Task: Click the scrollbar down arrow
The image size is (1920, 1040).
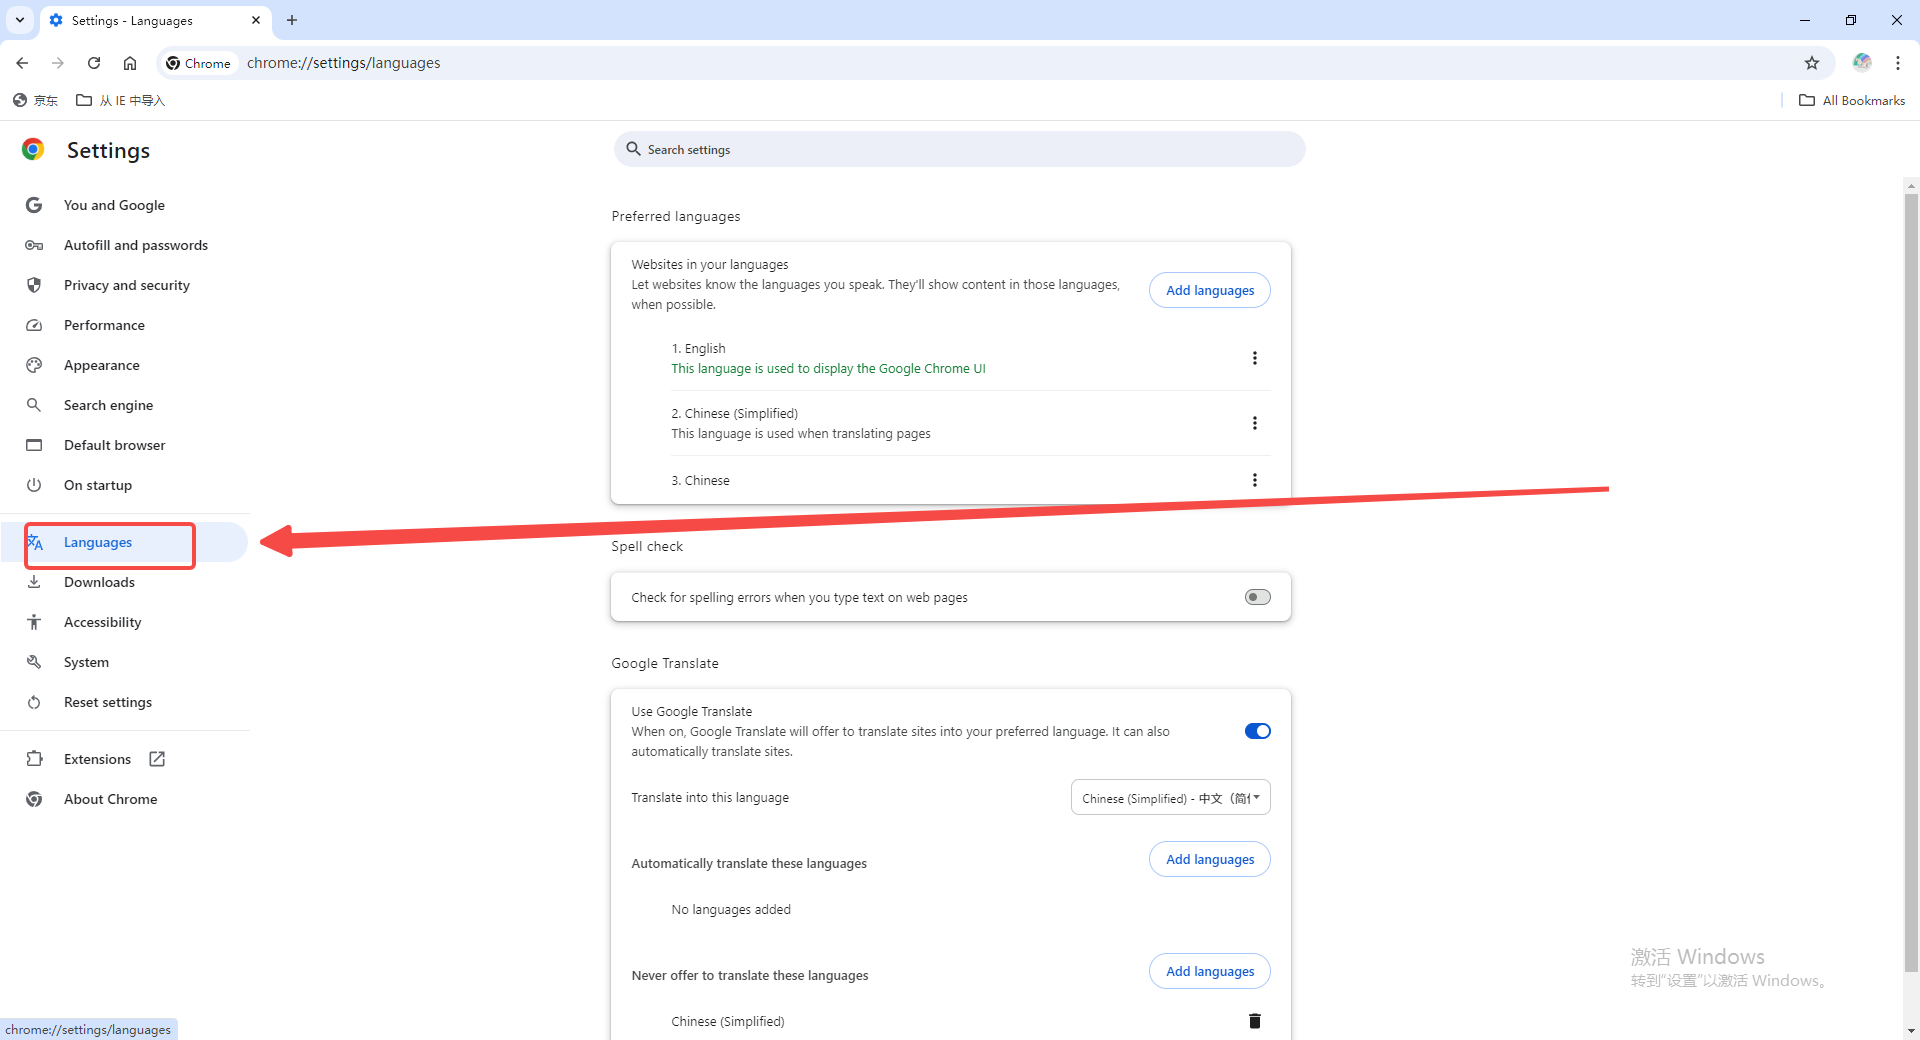Action: [x=1911, y=1030]
